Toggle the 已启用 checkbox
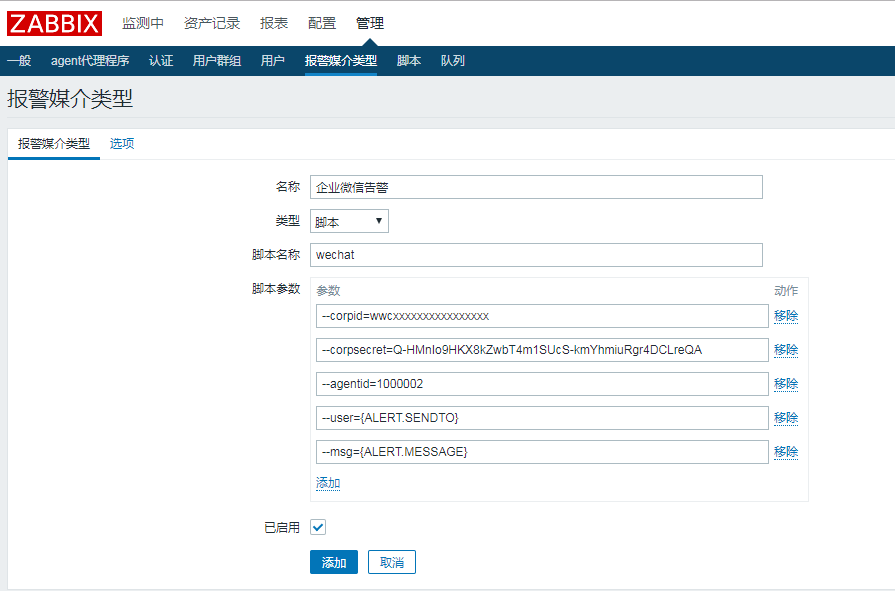This screenshot has height=591, width=895. pos(318,527)
